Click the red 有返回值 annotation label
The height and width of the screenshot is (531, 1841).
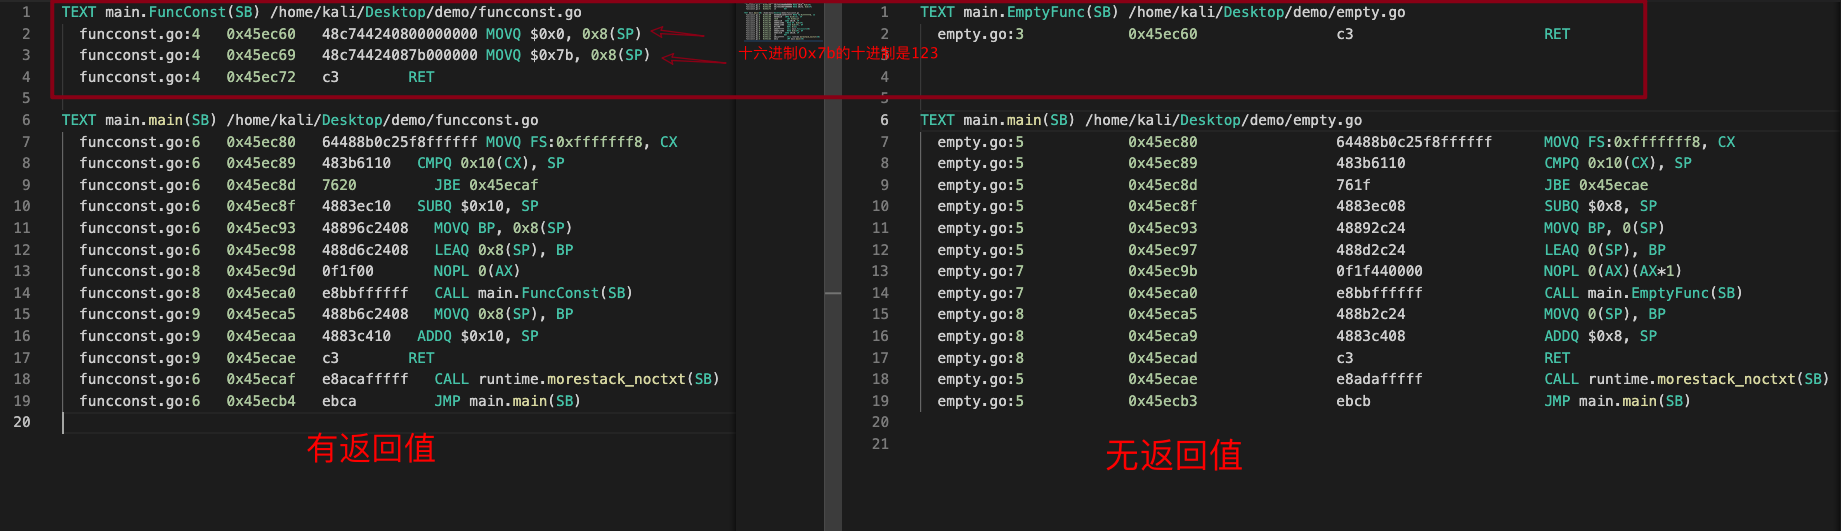pos(371,448)
